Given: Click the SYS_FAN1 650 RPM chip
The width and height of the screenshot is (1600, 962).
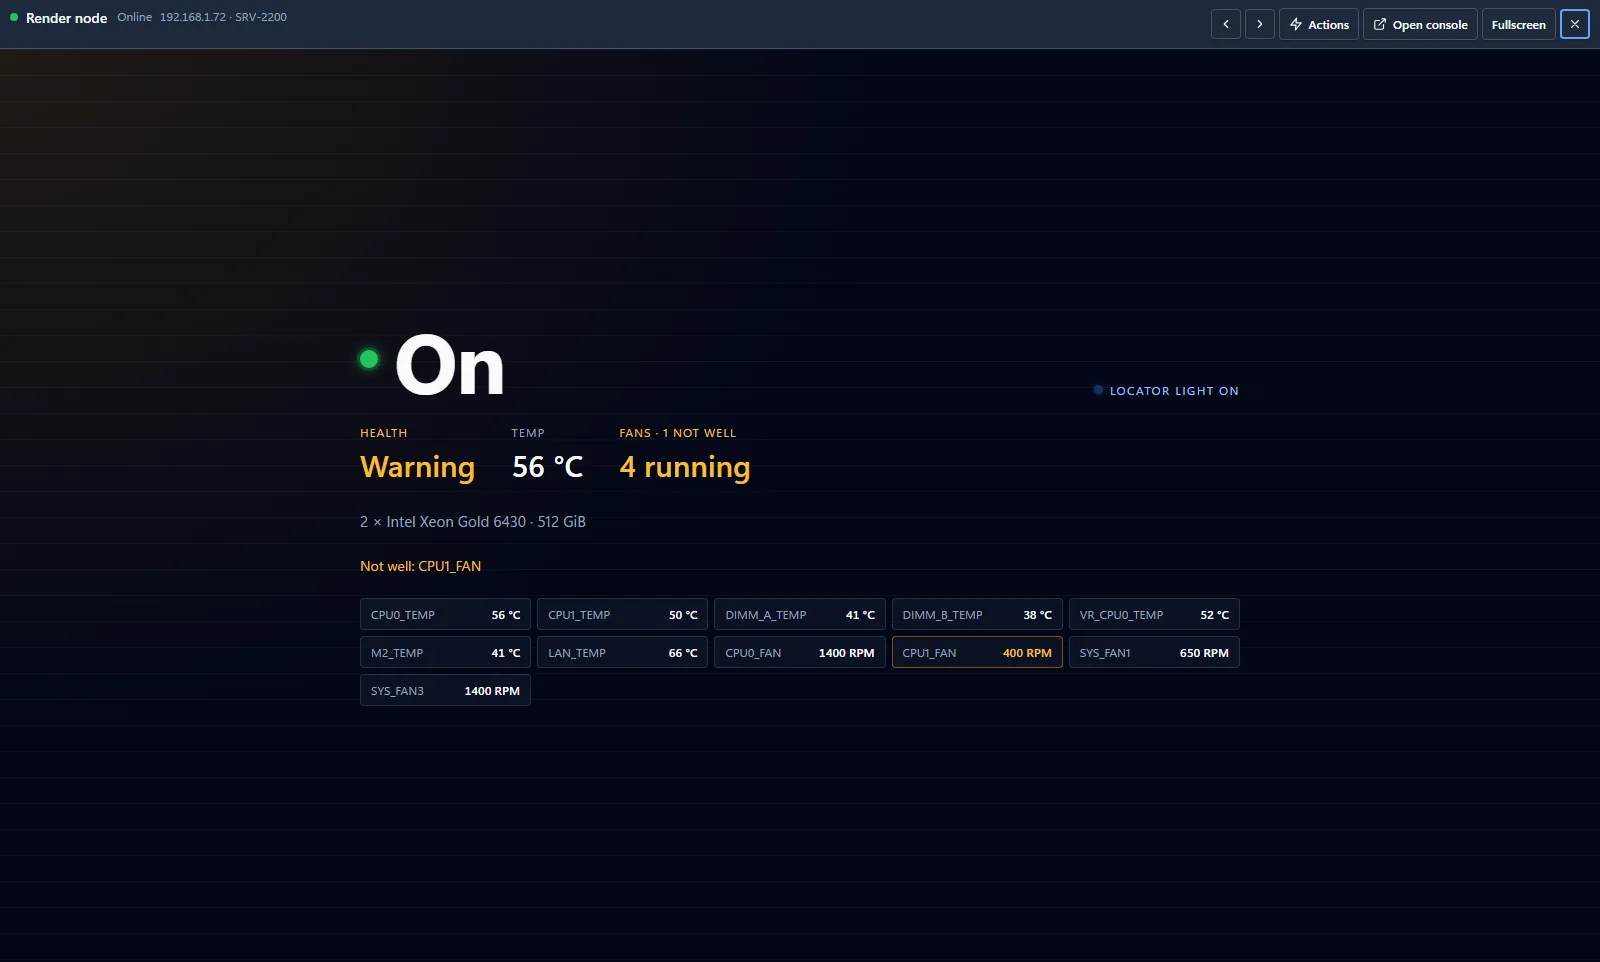Looking at the screenshot, I should (x=1154, y=653).
